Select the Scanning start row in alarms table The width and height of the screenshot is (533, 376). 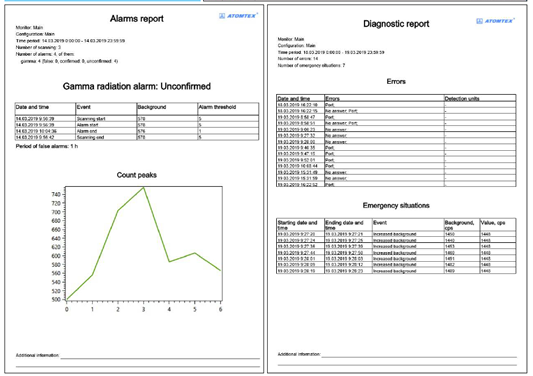point(137,119)
